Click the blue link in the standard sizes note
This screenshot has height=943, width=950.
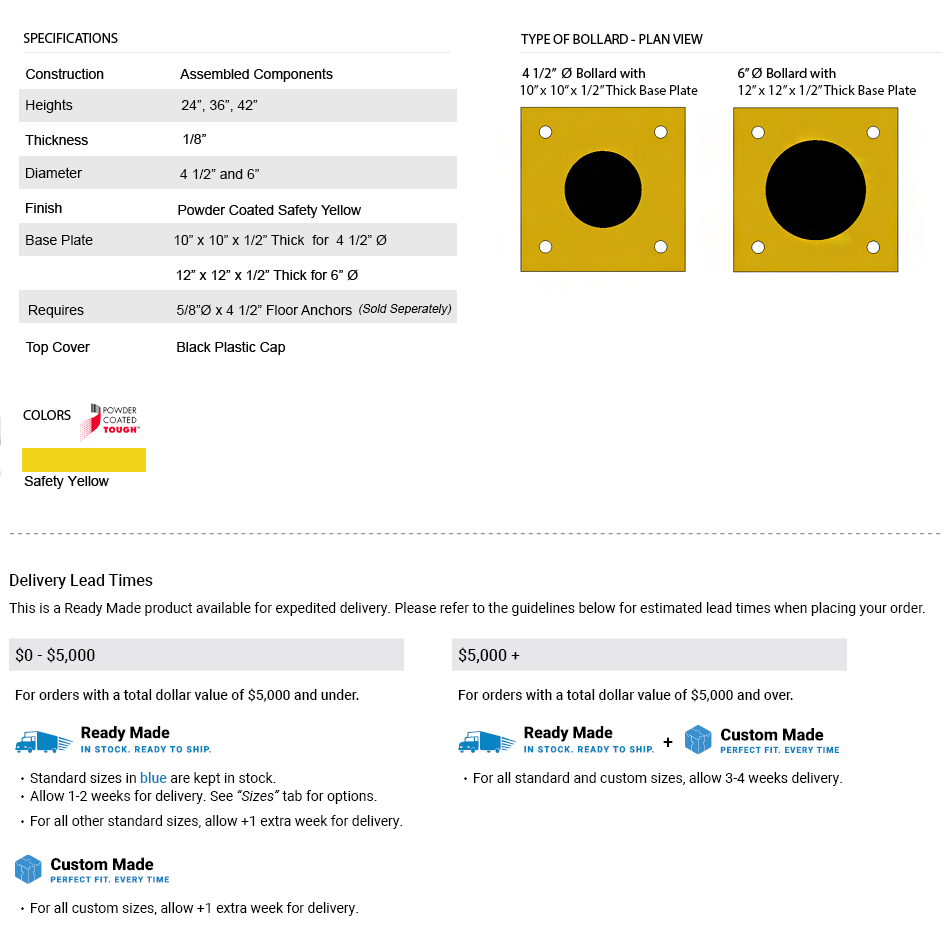(x=153, y=778)
